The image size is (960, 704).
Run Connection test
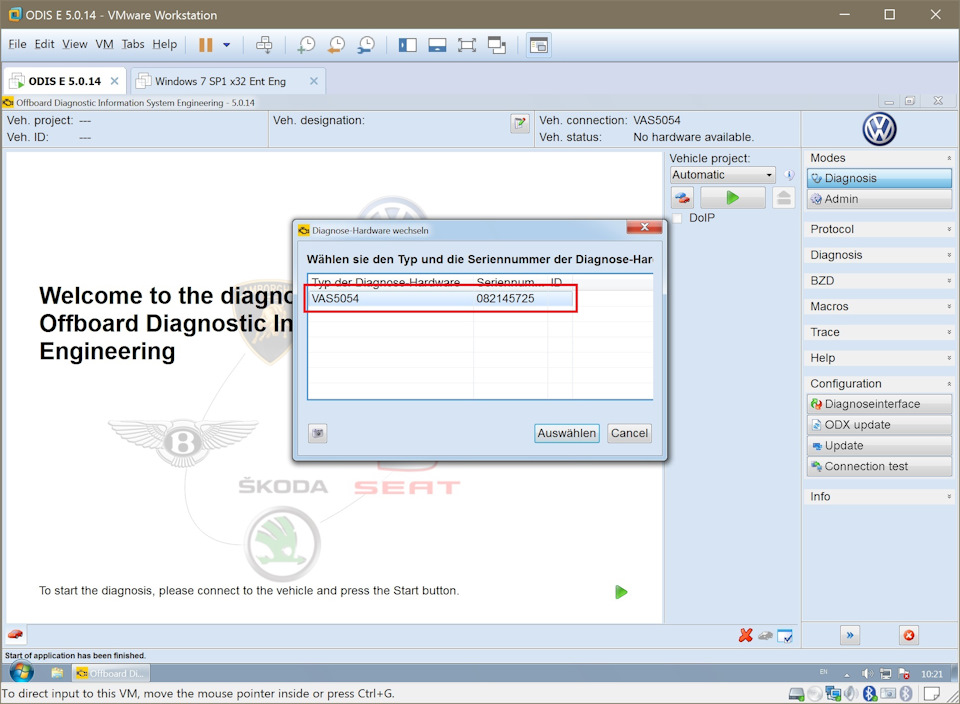(879, 466)
